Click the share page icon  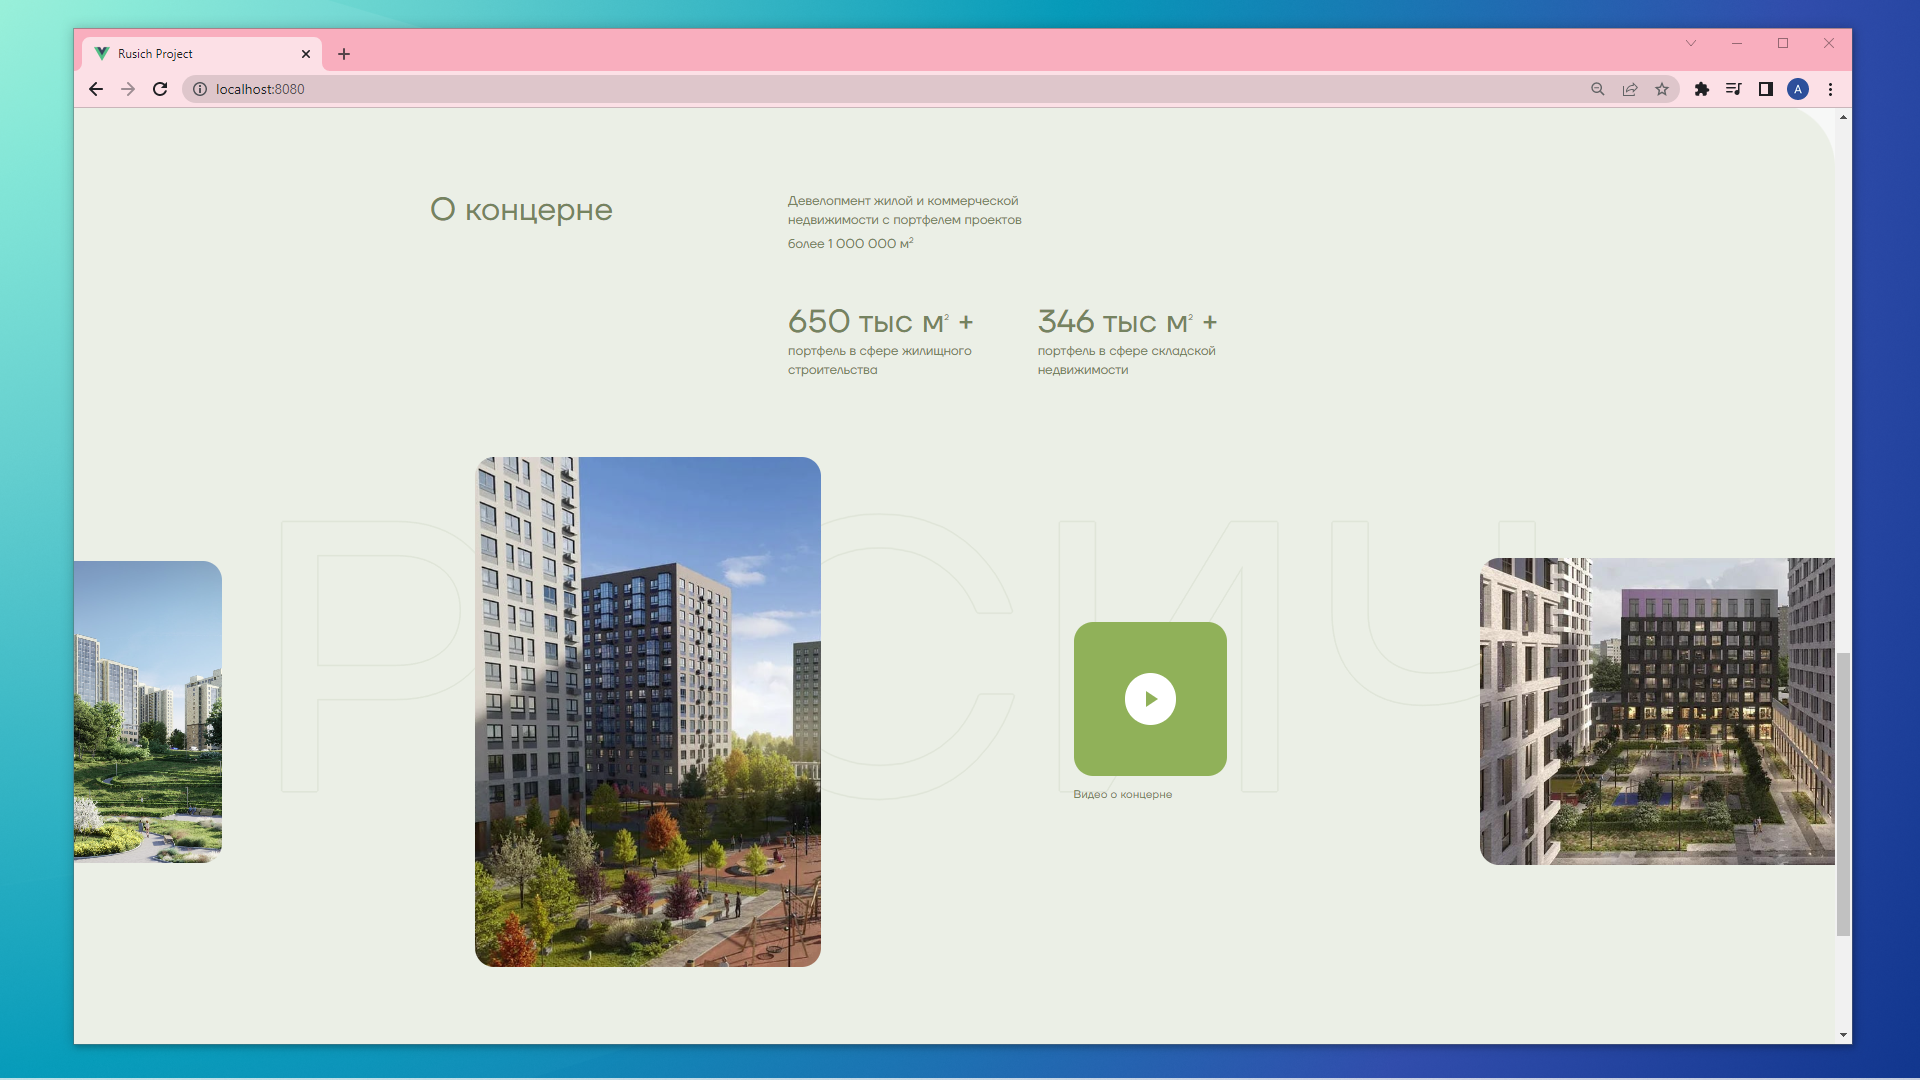point(1630,89)
